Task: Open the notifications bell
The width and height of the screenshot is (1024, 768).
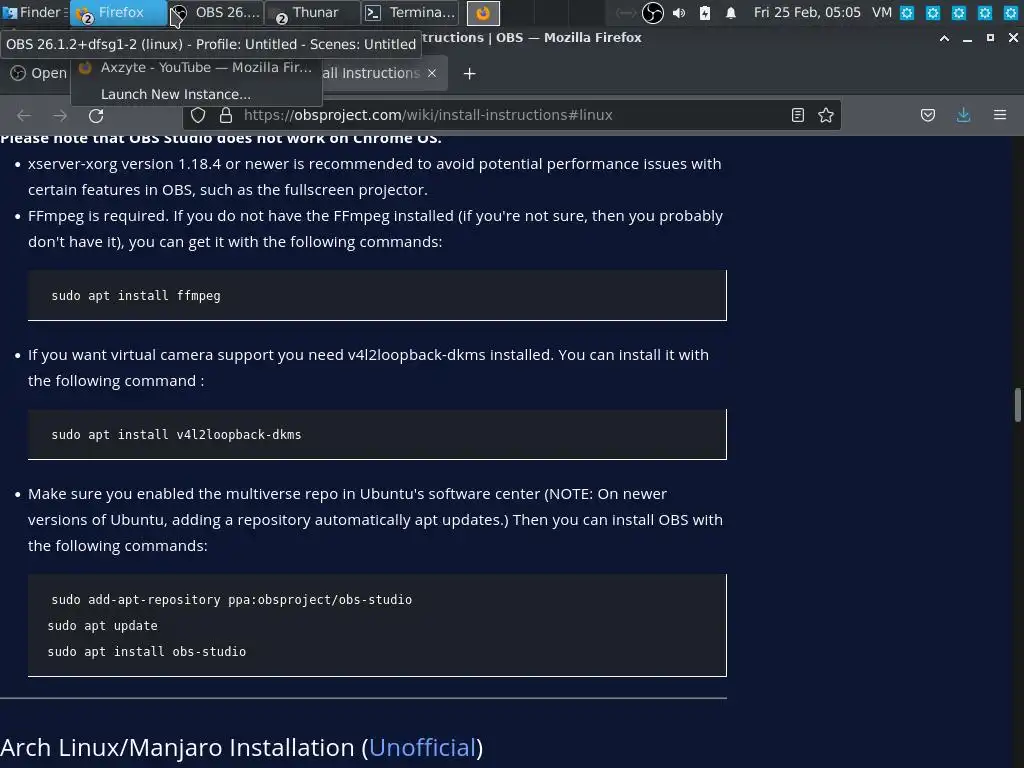Action: [x=731, y=12]
